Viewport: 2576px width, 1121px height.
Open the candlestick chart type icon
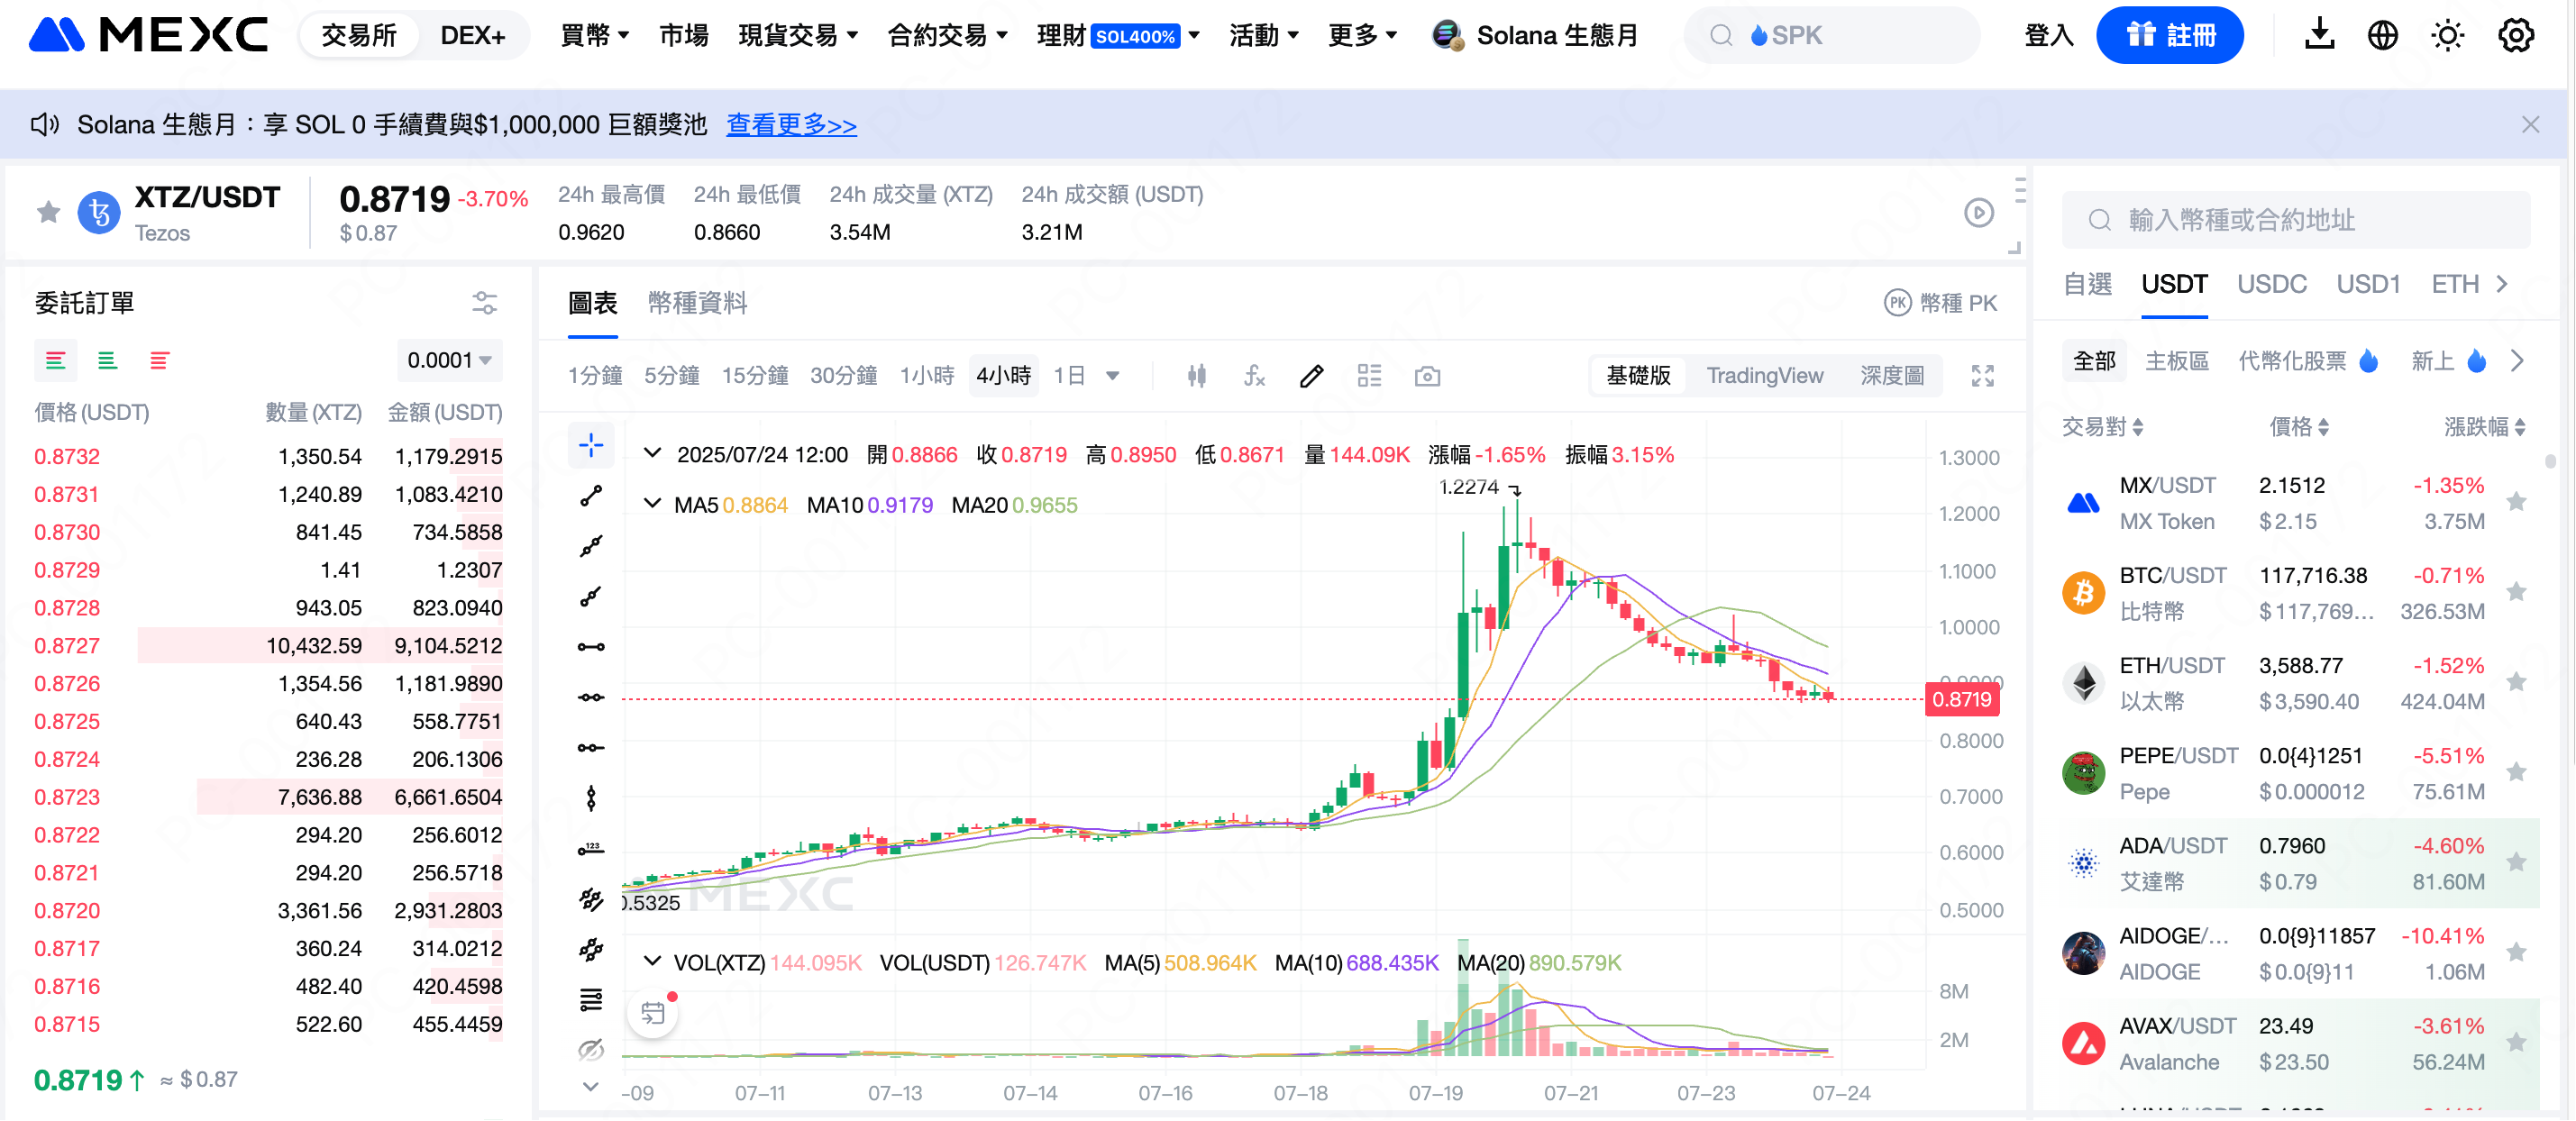(x=1196, y=376)
